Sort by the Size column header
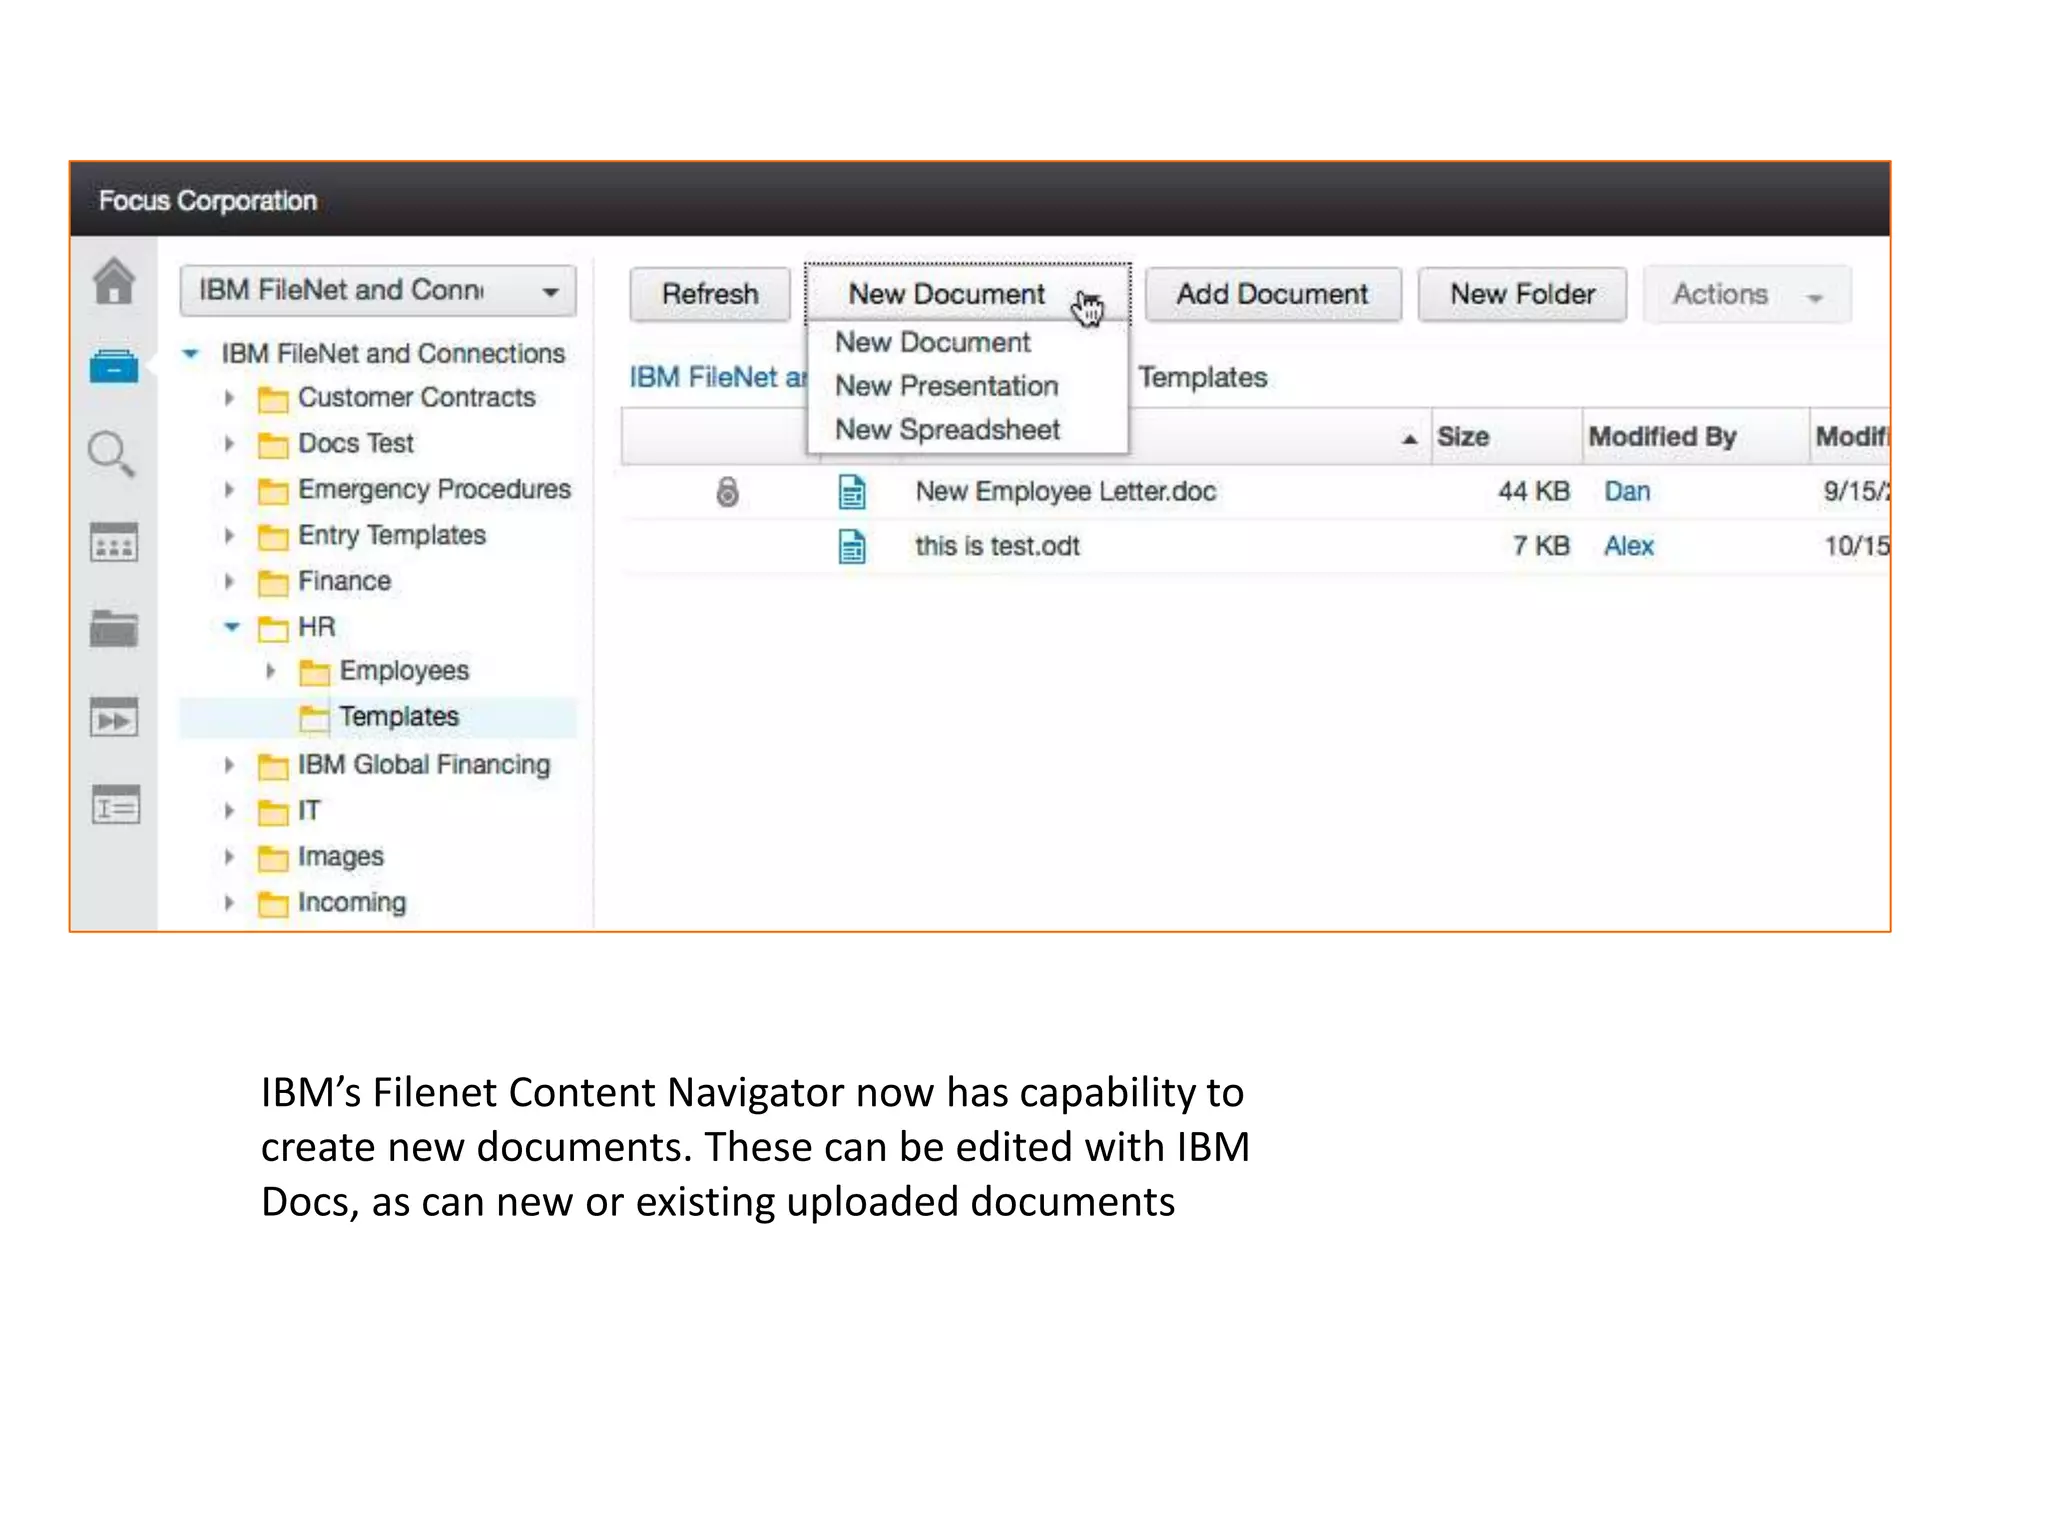Image resolution: width=2048 pixels, height=1536 pixels. [1506, 437]
